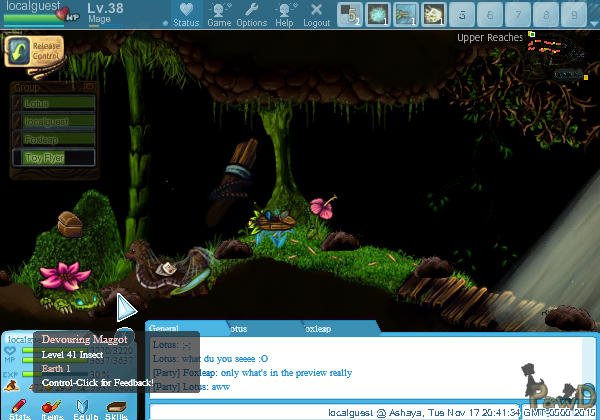Select localguest in the Group panel

pos(54,121)
